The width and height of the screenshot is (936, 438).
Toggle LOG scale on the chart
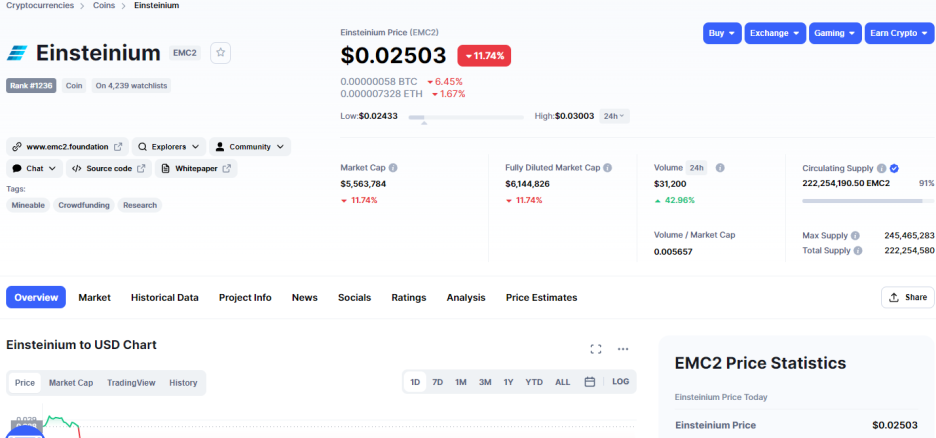(x=621, y=382)
